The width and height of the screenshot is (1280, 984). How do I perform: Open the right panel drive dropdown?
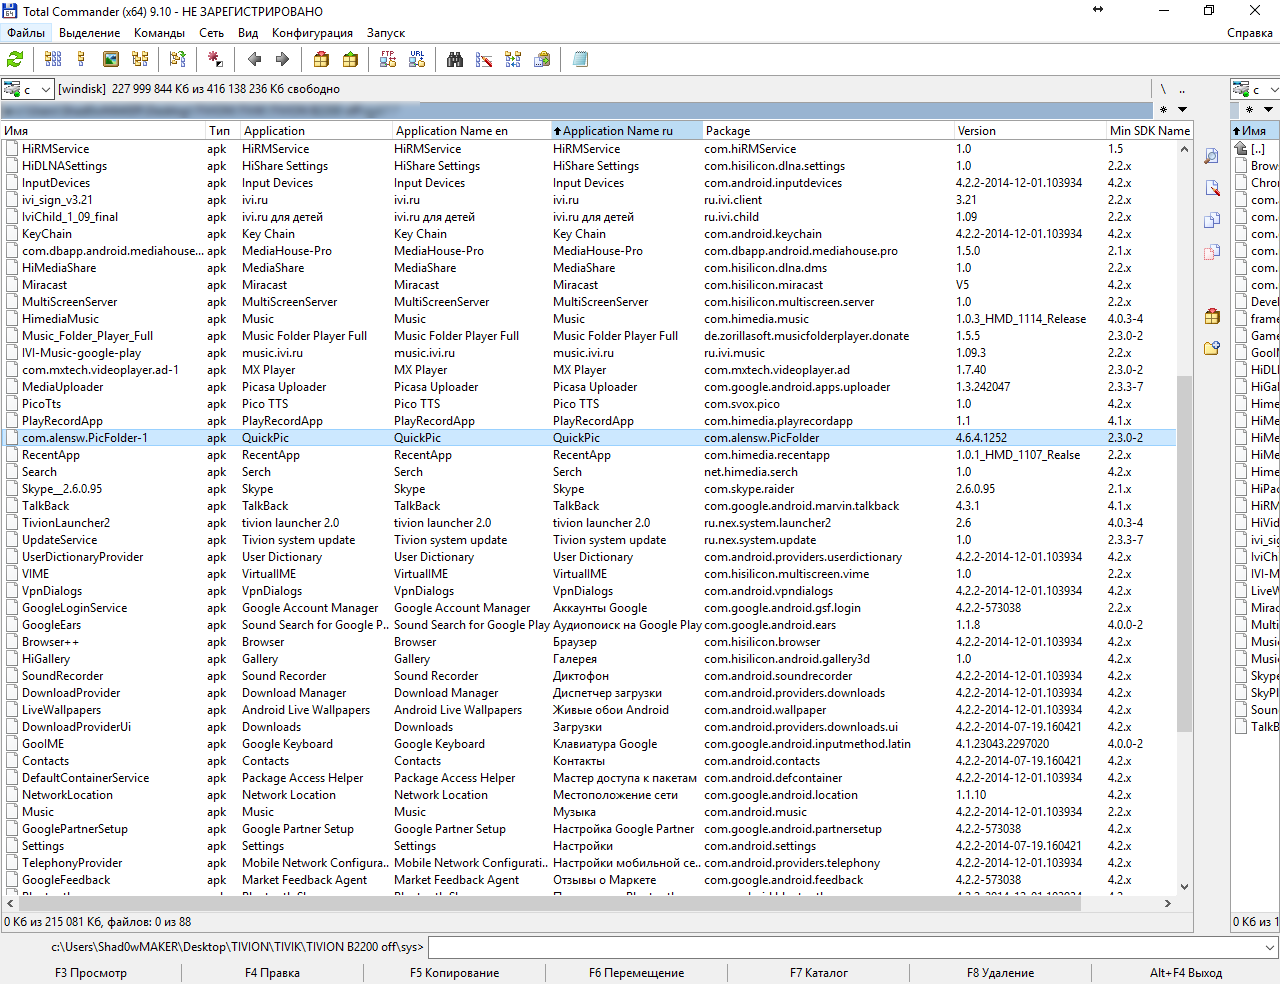click(x=1255, y=89)
